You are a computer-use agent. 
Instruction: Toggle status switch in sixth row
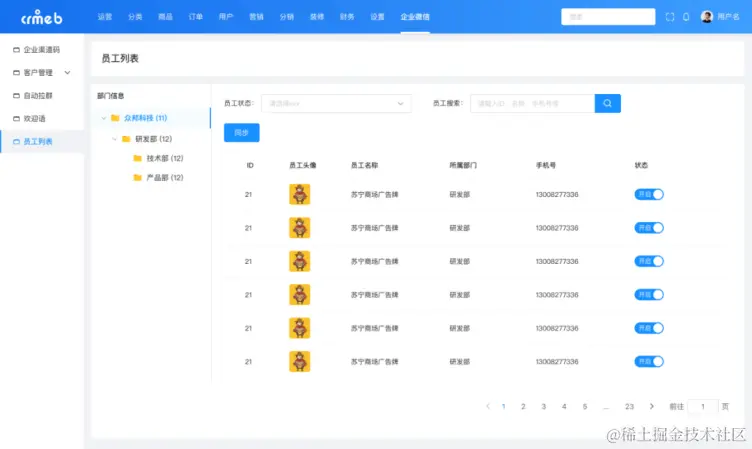click(649, 362)
